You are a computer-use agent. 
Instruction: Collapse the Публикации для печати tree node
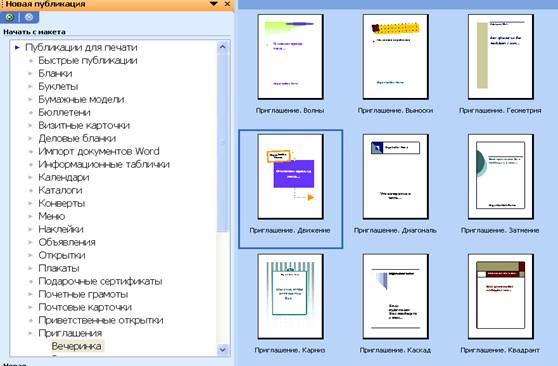pos(17,47)
